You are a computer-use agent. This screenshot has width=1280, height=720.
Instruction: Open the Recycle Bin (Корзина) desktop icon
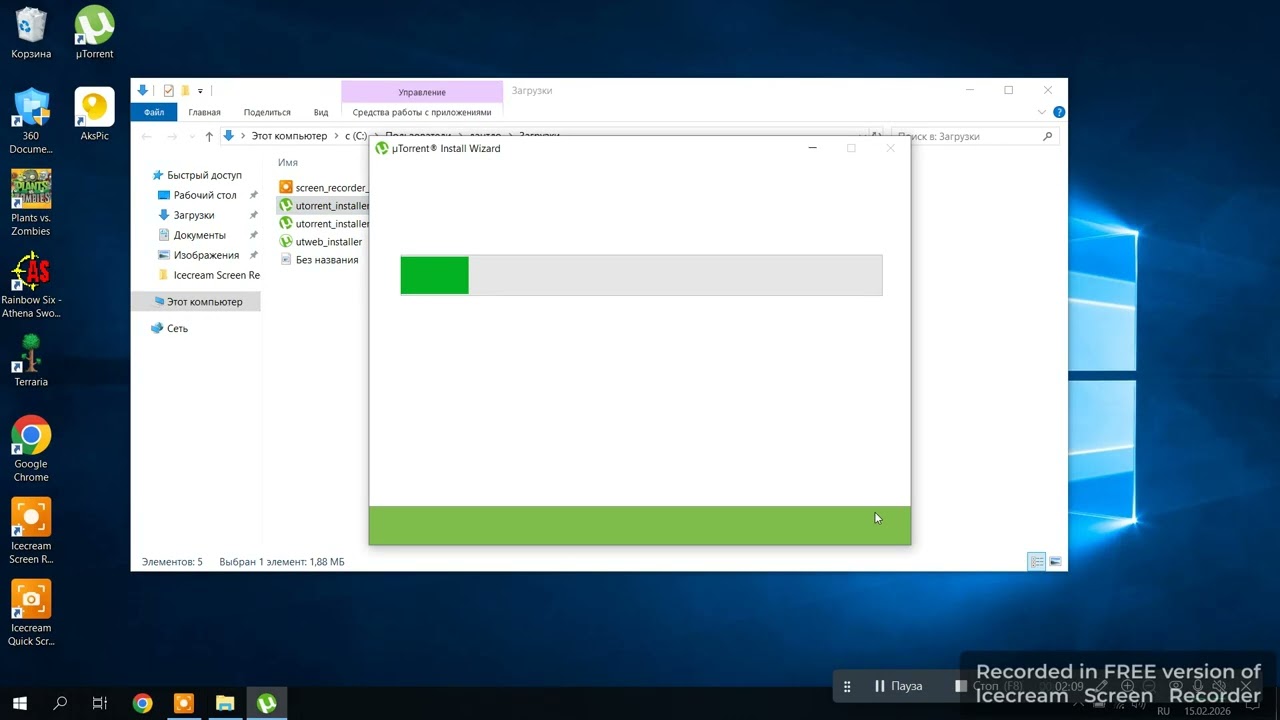pos(31,32)
